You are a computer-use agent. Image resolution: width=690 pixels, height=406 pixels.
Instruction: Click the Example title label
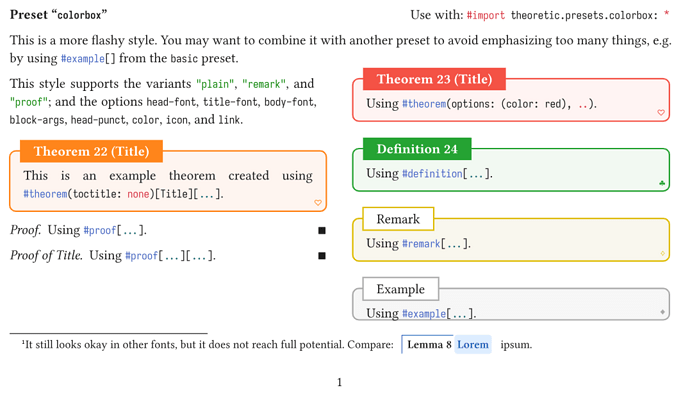[x=400, y=289]
